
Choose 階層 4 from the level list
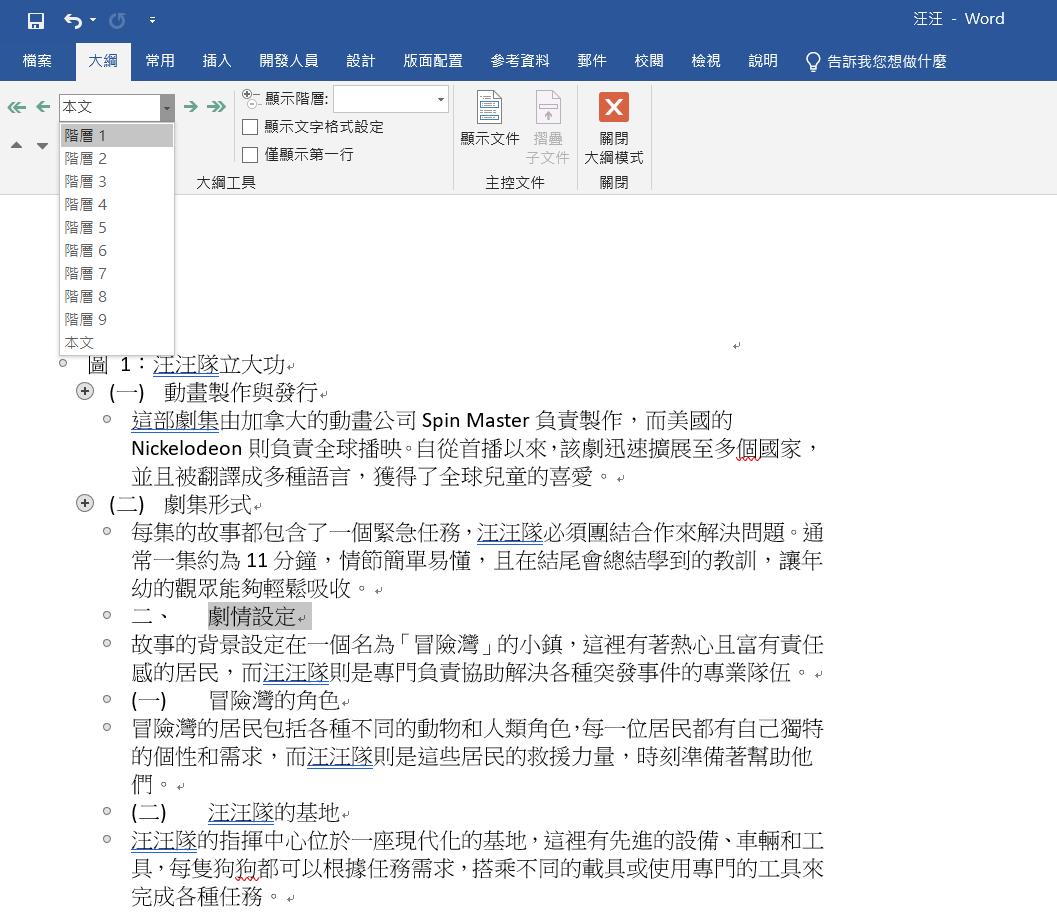tap(117, 204)
